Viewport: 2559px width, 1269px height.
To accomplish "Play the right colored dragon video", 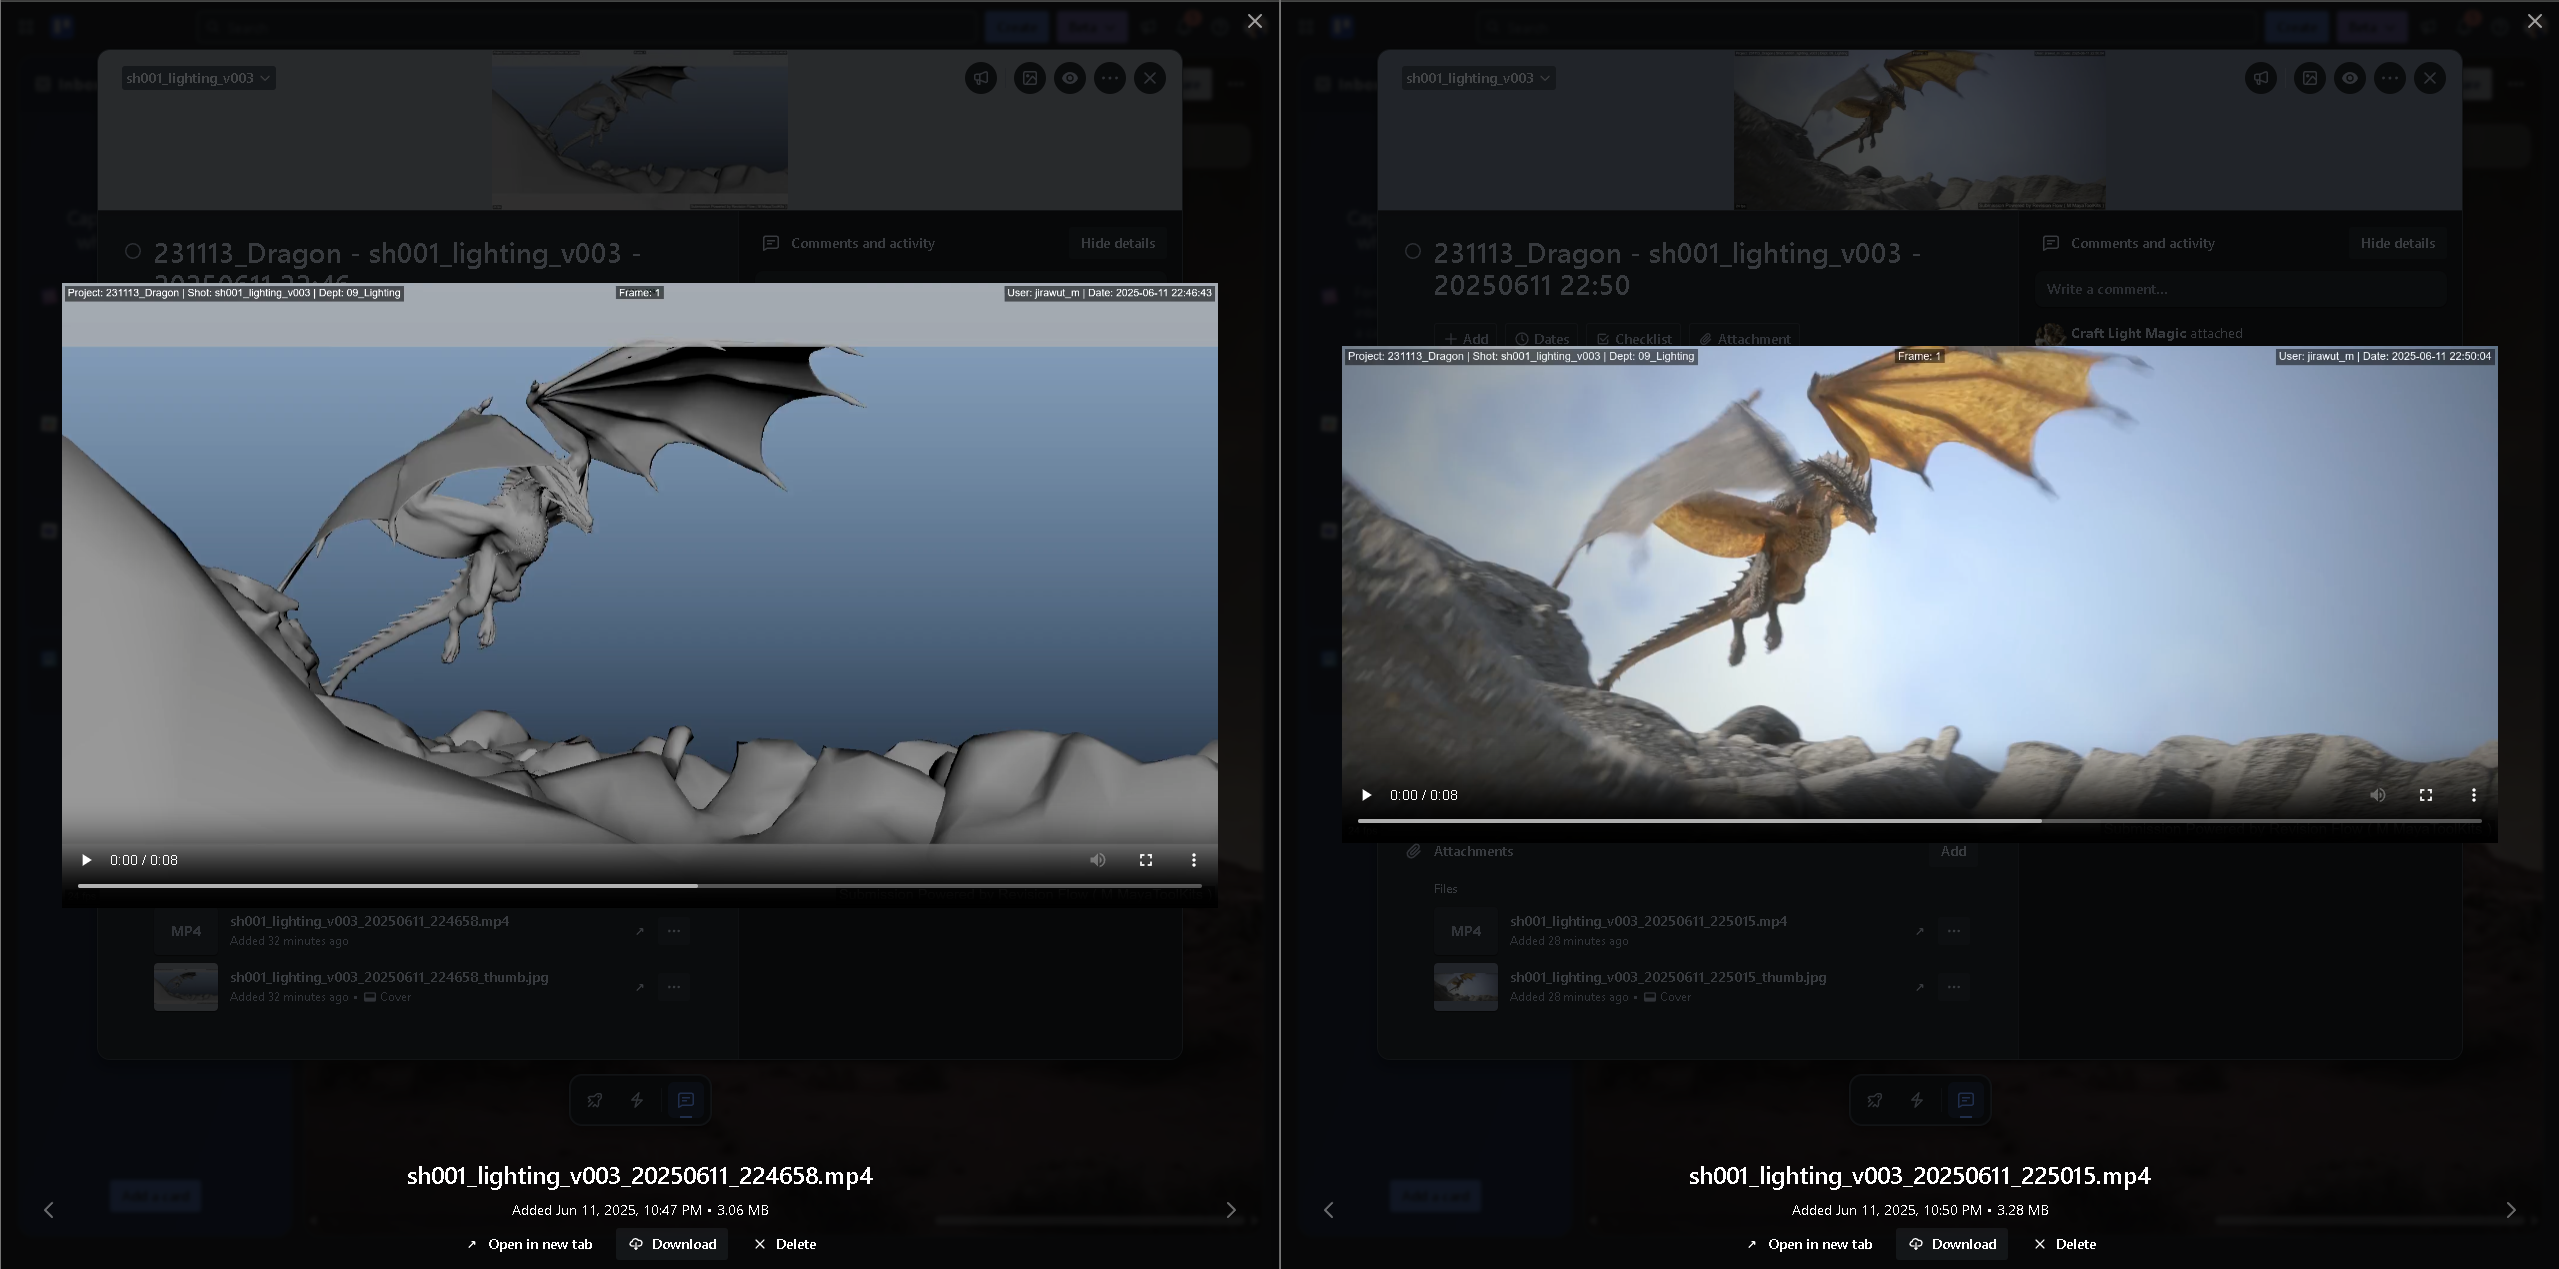I will pyautogui.click(x=1367, y=795).
